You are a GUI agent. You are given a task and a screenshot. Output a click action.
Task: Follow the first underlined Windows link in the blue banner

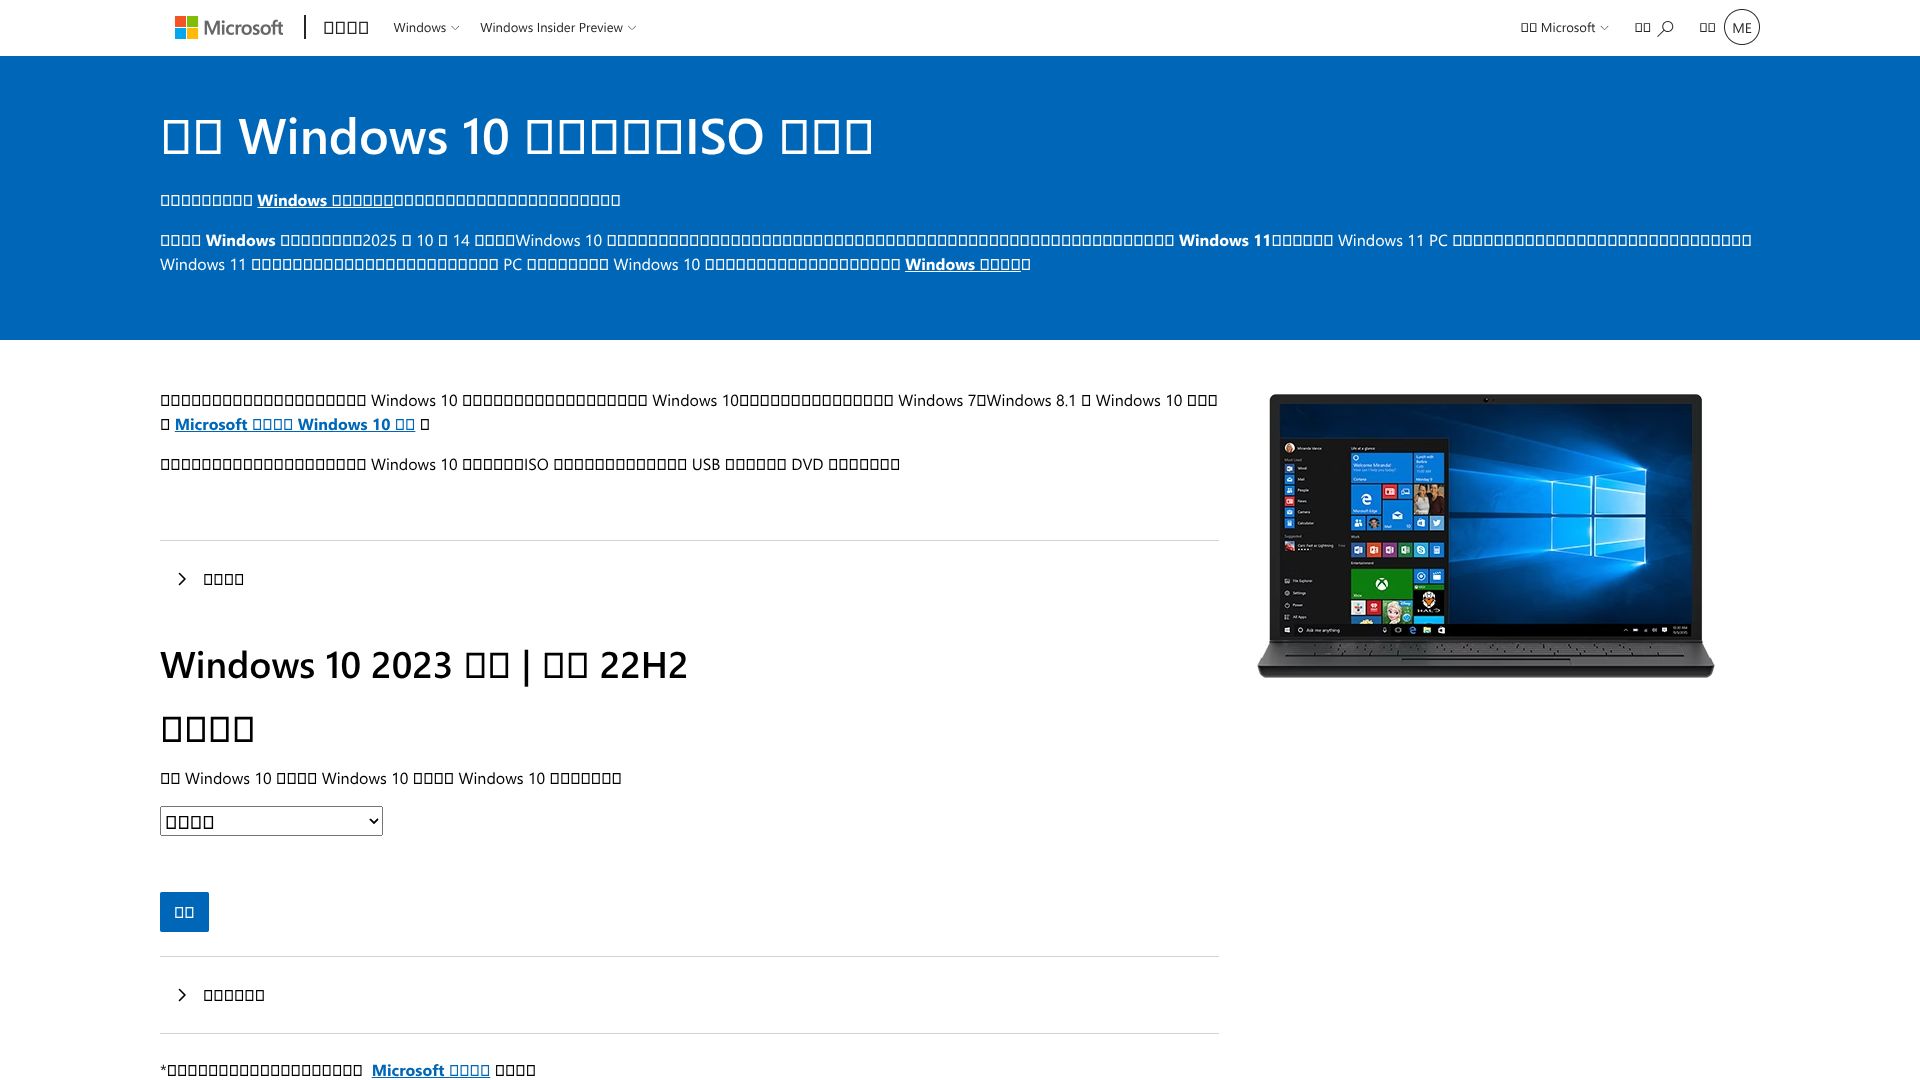pyautogui.click(x=325, y=200)
